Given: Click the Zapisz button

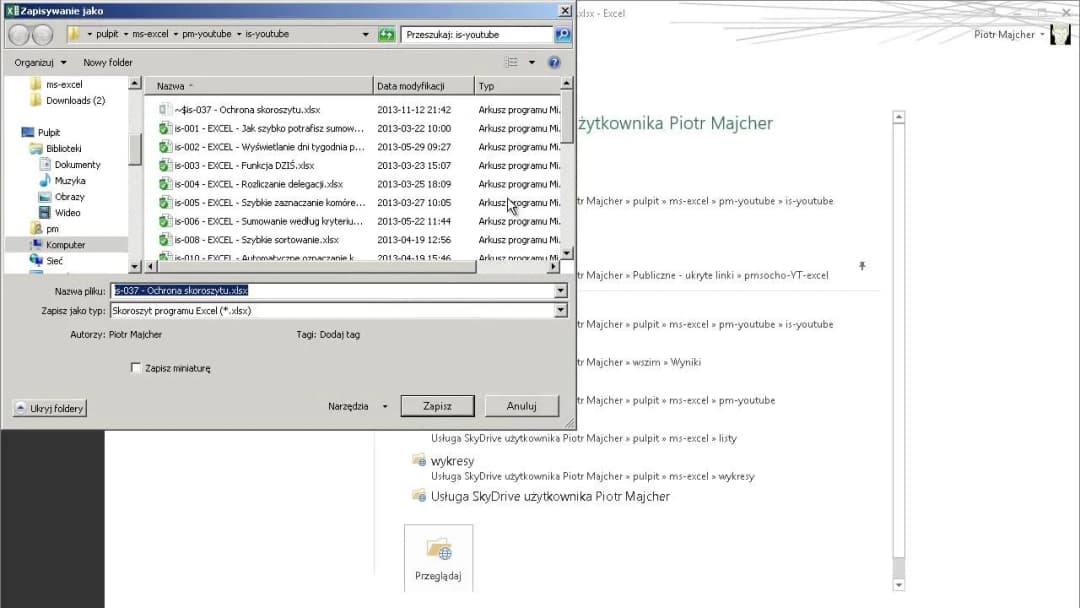Looking at the screenshot, I should pyautogui.click(x=437, y=405).
